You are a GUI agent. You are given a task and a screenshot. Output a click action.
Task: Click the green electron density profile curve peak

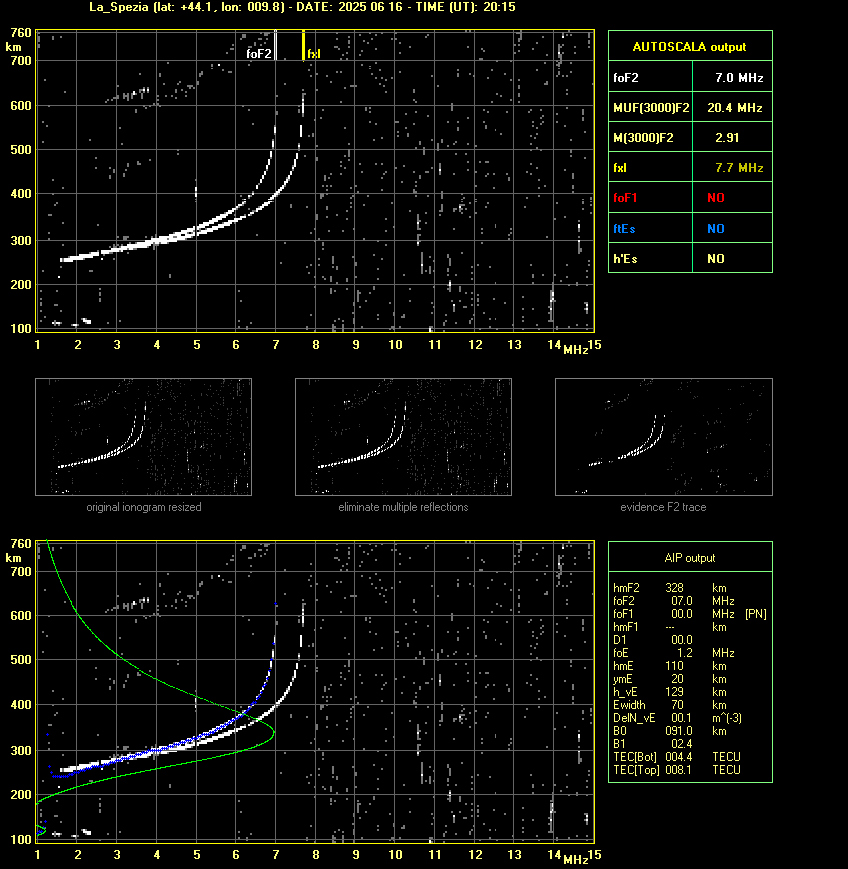[x=273, y=733]
